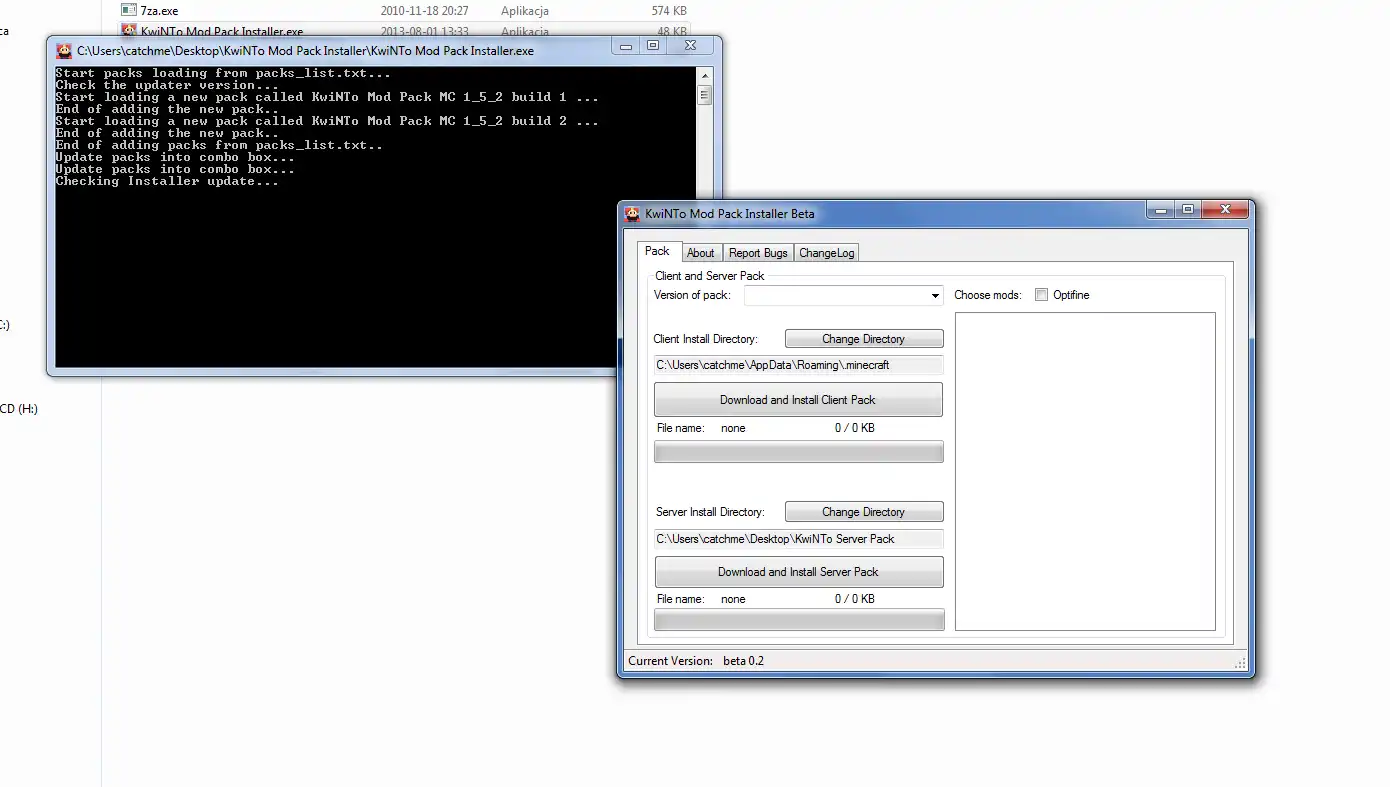
Task: Start Download and Install Server Pack
Action: (x=798, y=572)
